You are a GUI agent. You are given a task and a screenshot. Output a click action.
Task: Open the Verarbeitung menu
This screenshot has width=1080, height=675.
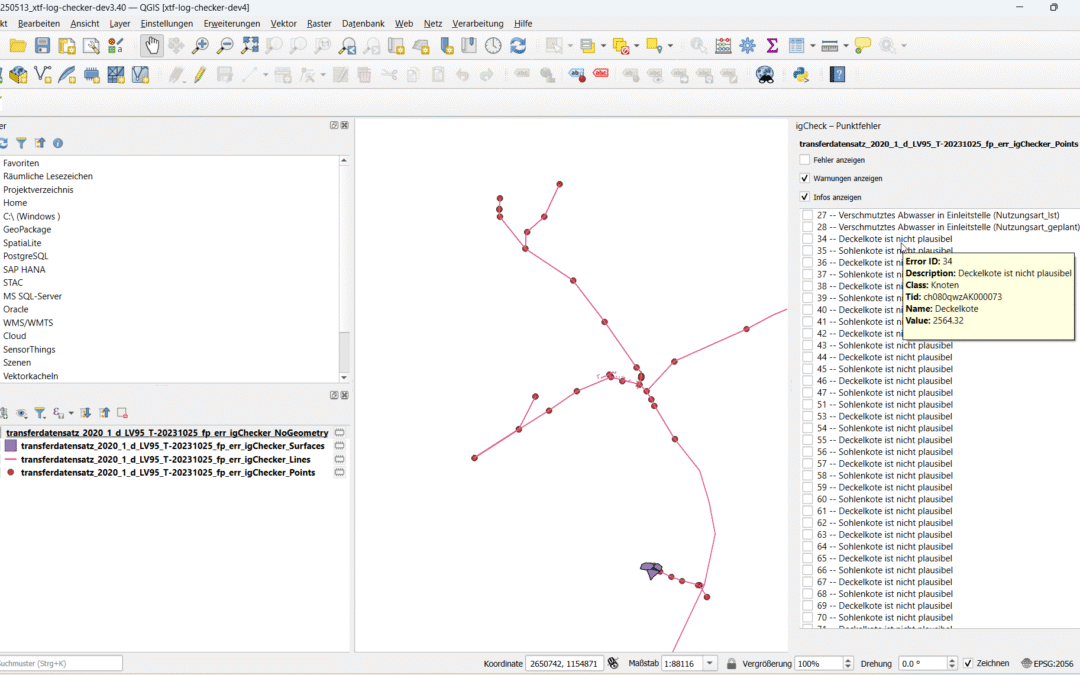coord(476,23)
